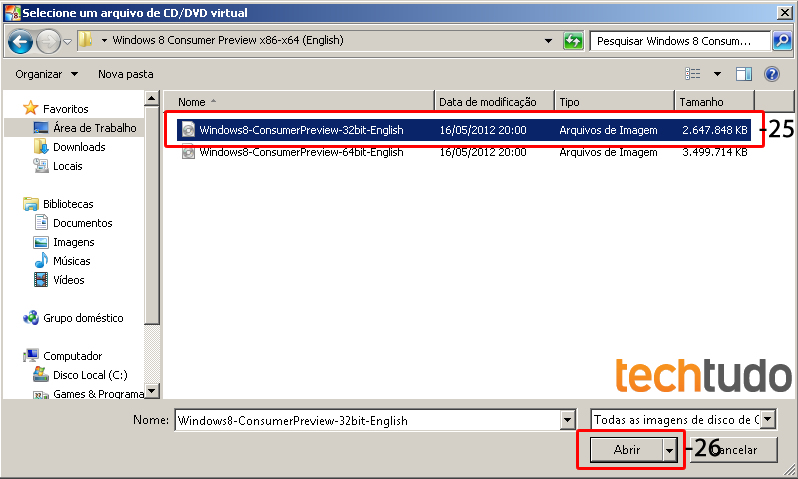The image size is (798, 479).
Task: Click the Grupo doméstico homegroup icon
Action: pos(31,318)
